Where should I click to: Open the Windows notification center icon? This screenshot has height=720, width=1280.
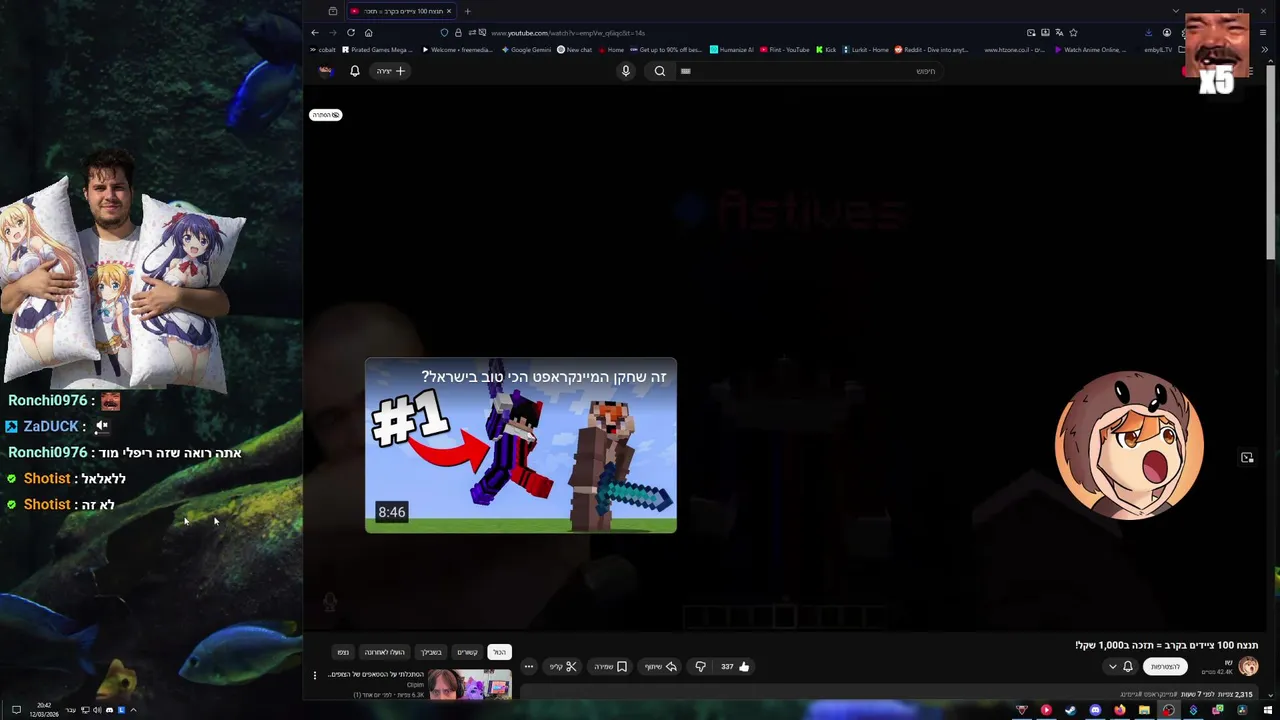16,710
